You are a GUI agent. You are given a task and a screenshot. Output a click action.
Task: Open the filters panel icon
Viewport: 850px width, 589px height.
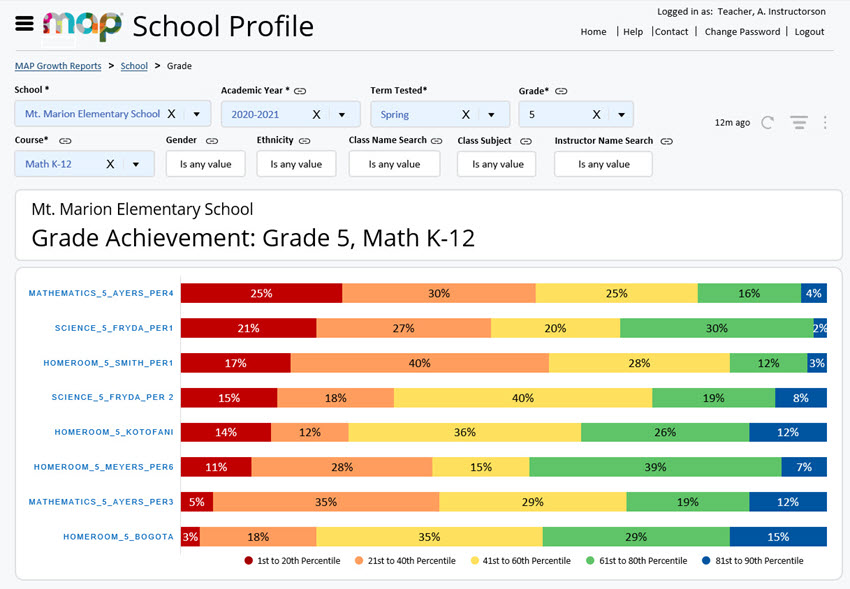[798, 122]
